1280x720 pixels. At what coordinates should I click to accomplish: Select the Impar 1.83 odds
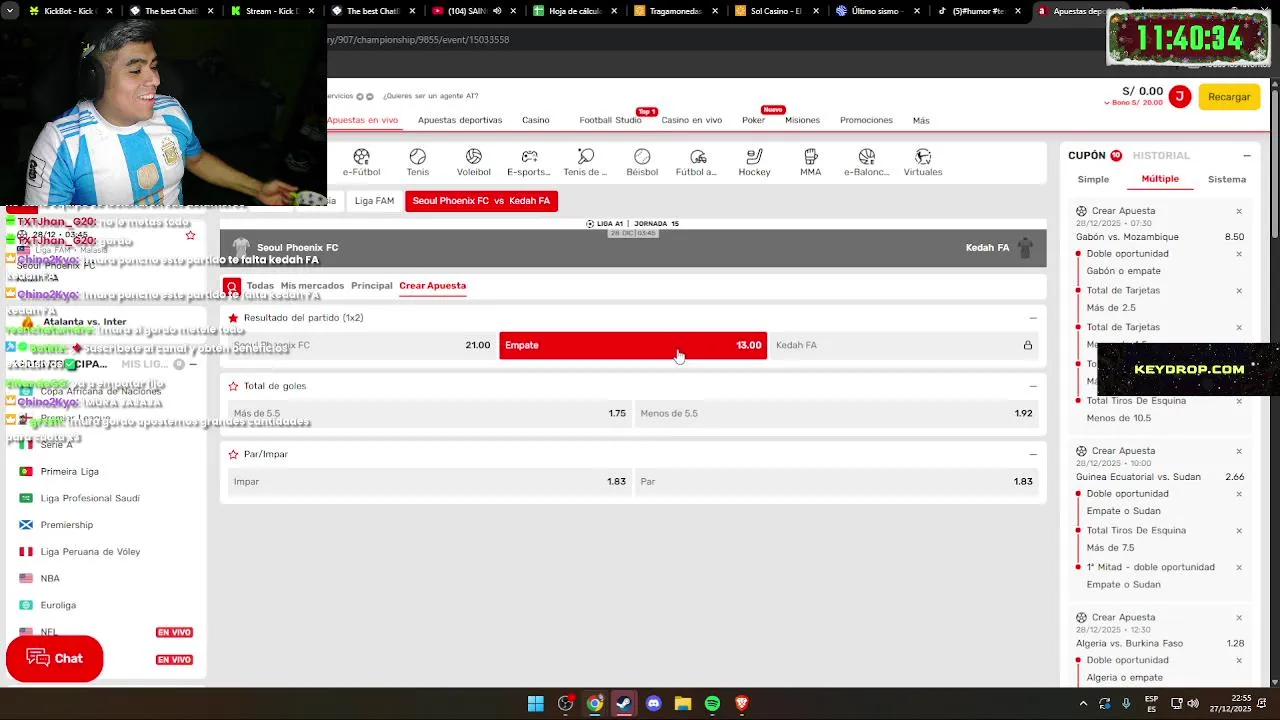430,481
